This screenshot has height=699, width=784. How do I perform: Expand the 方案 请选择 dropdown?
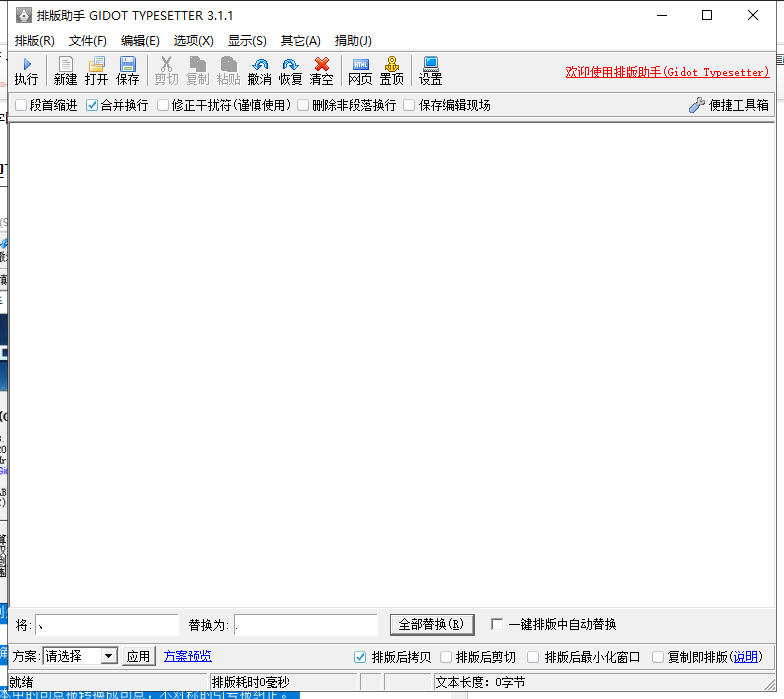click(x=108, y=656)
